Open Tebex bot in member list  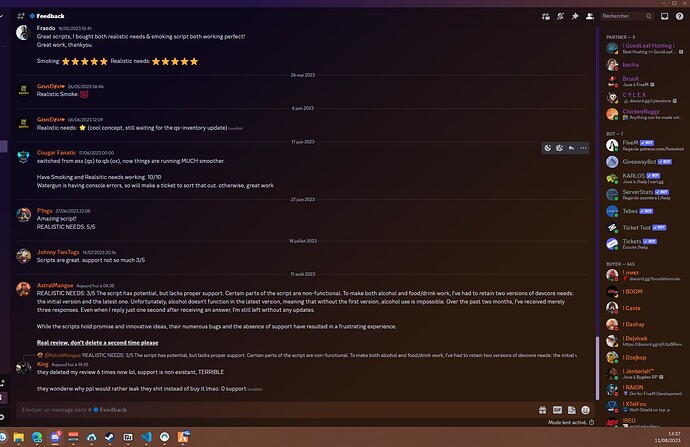pos(644,211)
